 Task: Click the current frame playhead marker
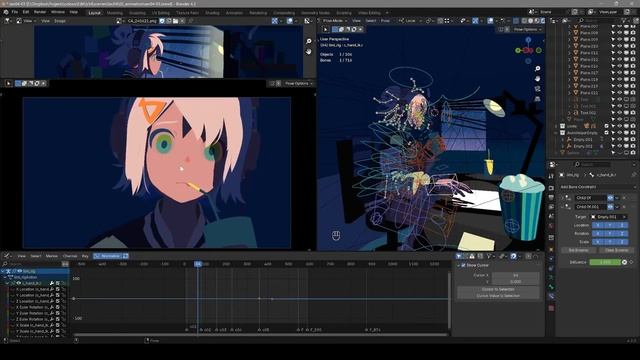[x=198, y=264]
